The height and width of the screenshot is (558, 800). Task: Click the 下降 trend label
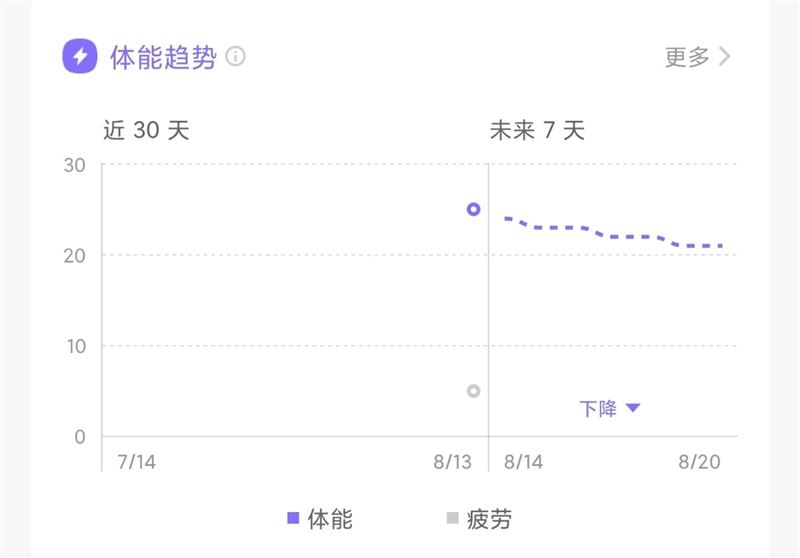[x=598, y=408]
